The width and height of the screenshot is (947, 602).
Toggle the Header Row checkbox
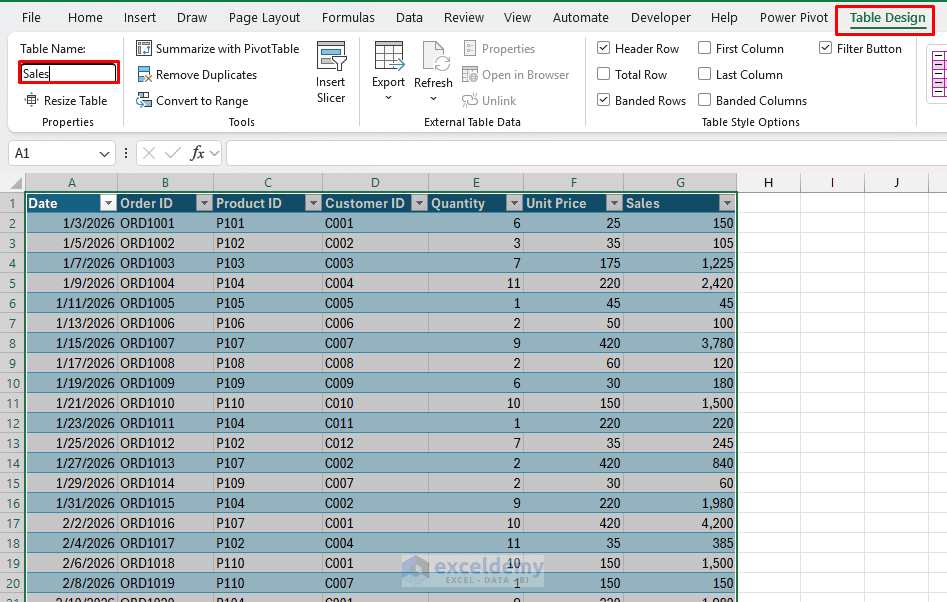(x=603, y=48)
